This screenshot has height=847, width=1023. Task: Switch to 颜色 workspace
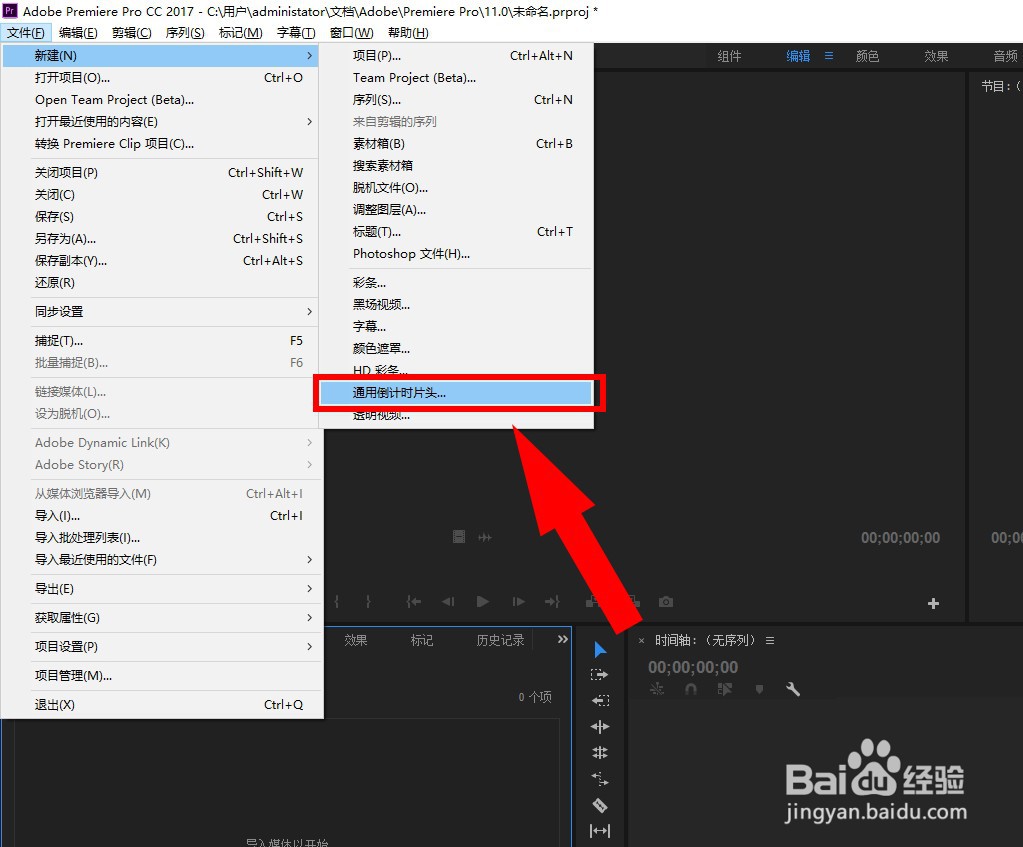(x=867, y=56)
